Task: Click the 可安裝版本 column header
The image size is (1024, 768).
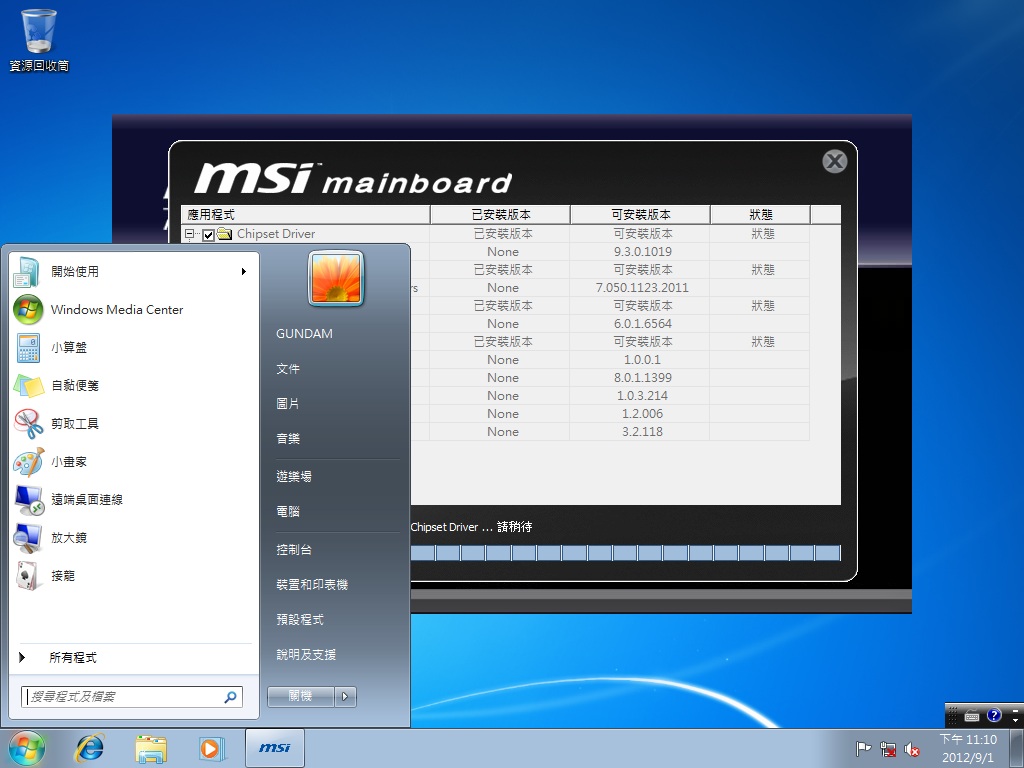Action: coord(641,215)
